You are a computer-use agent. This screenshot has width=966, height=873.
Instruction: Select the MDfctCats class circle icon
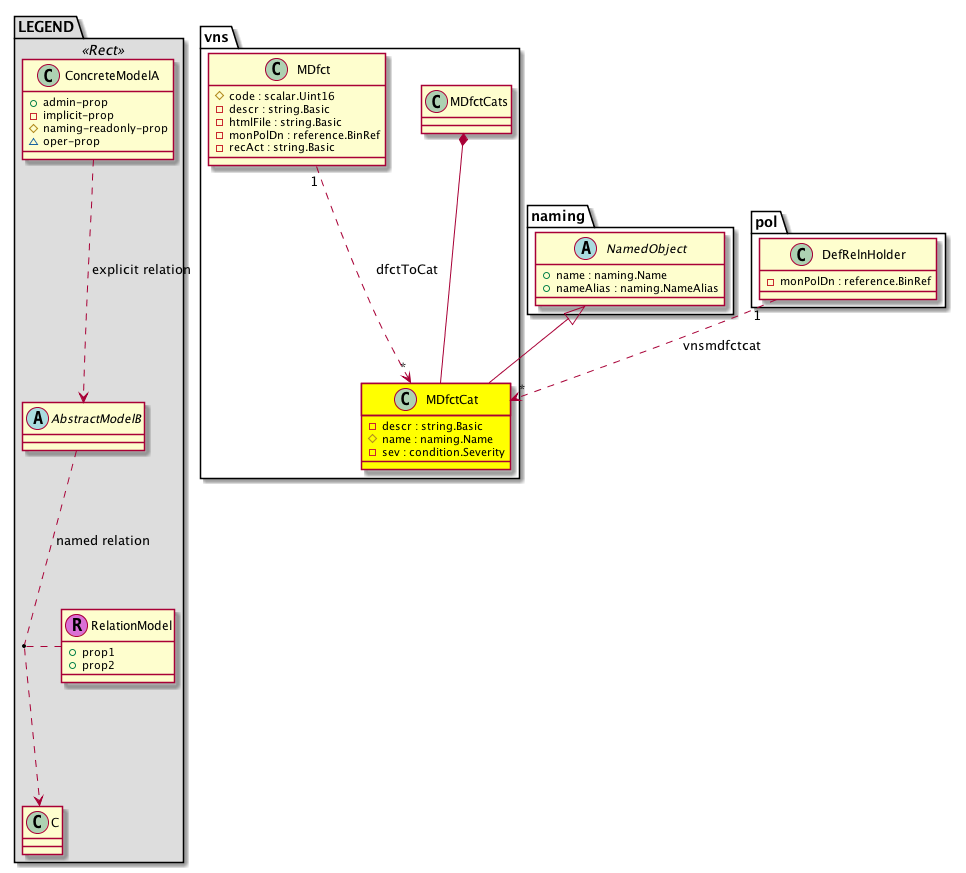coord(437,101)
